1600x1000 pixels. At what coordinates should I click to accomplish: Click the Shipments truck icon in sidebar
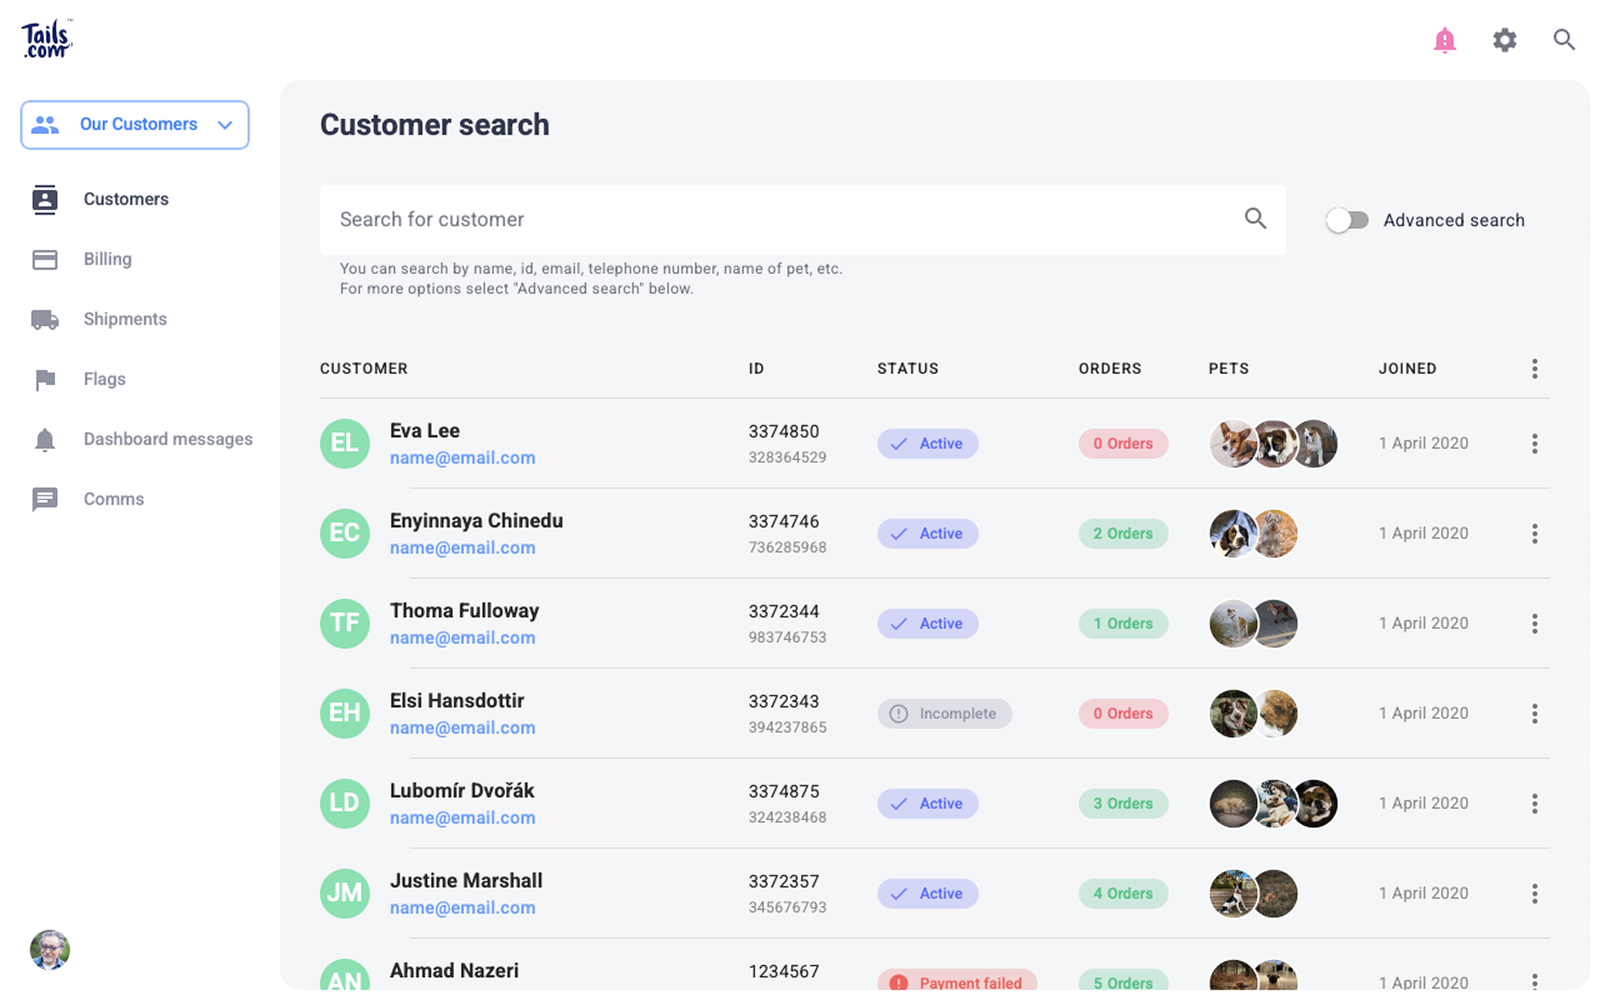(45, 319)
